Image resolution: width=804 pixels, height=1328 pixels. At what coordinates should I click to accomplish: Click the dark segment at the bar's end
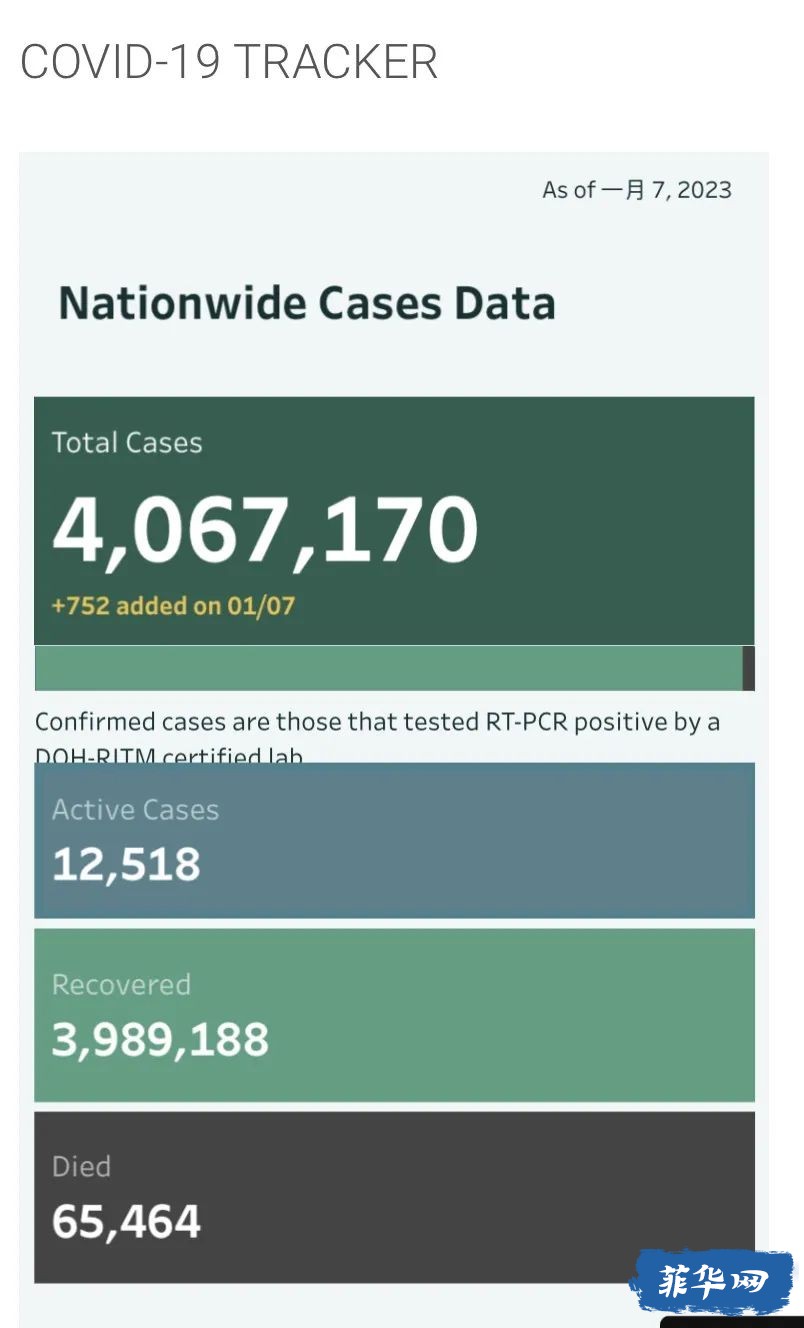coord(748,668)
